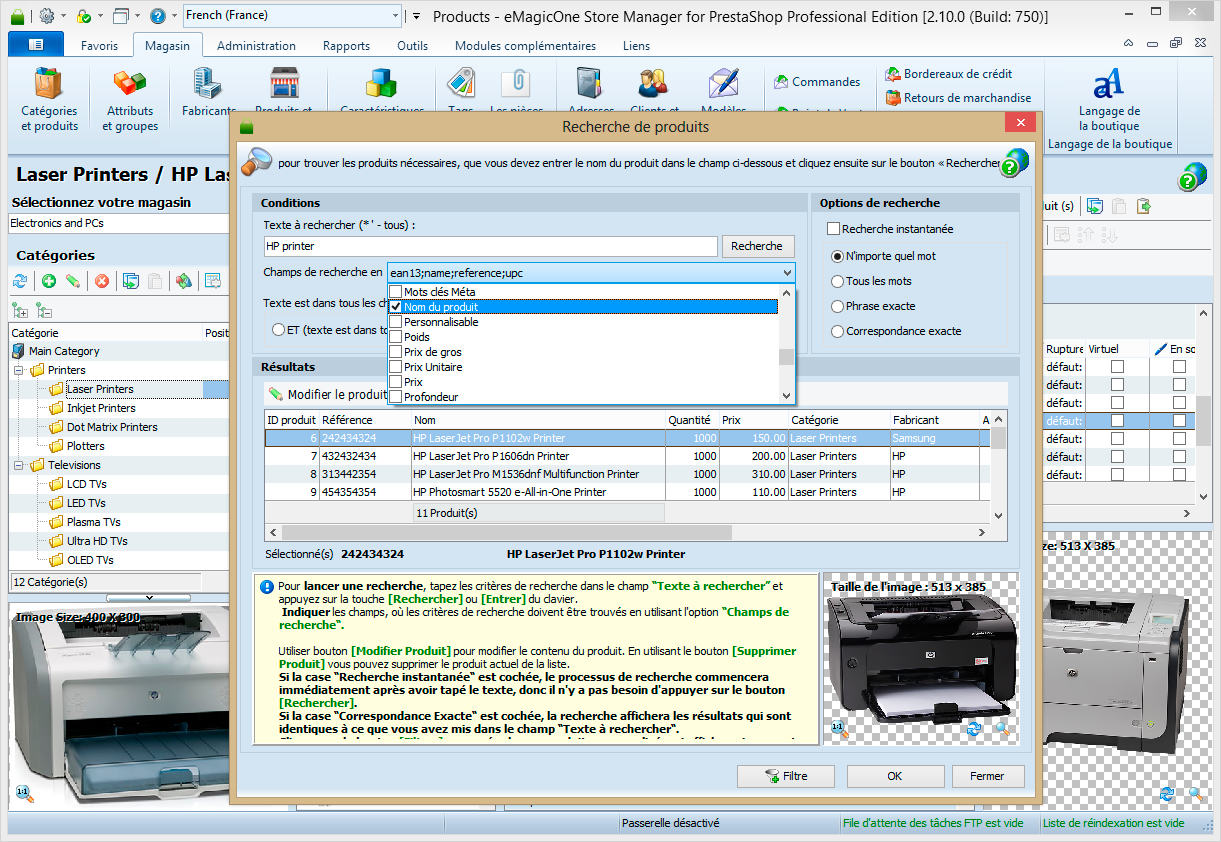Click the edit category pencil icon
The width and height of the screenshot is (1221, 842).
click(73, 281)
